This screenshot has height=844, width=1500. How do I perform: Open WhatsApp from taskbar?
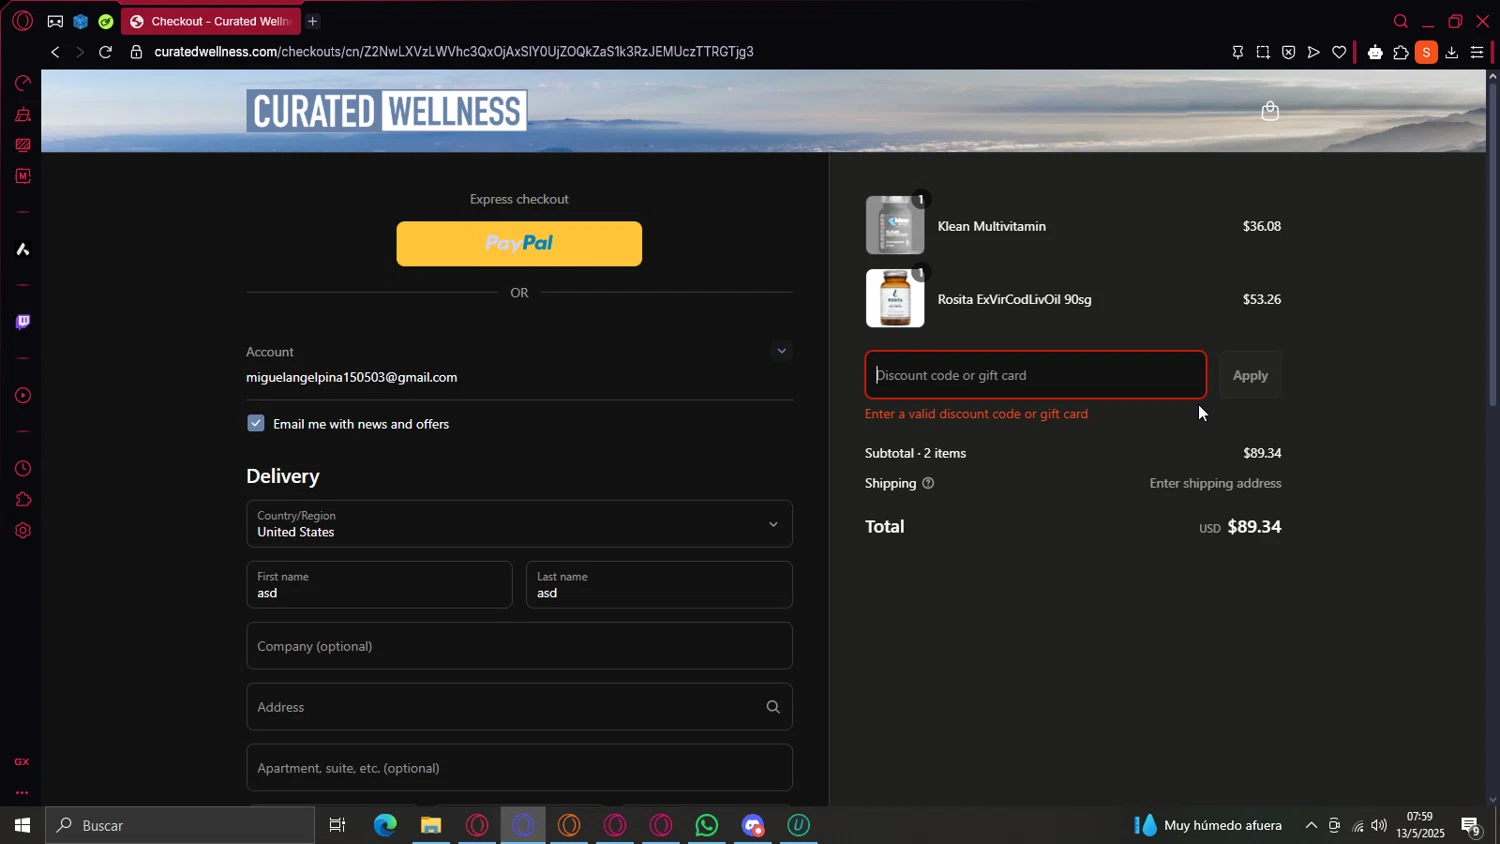(707, 825)
